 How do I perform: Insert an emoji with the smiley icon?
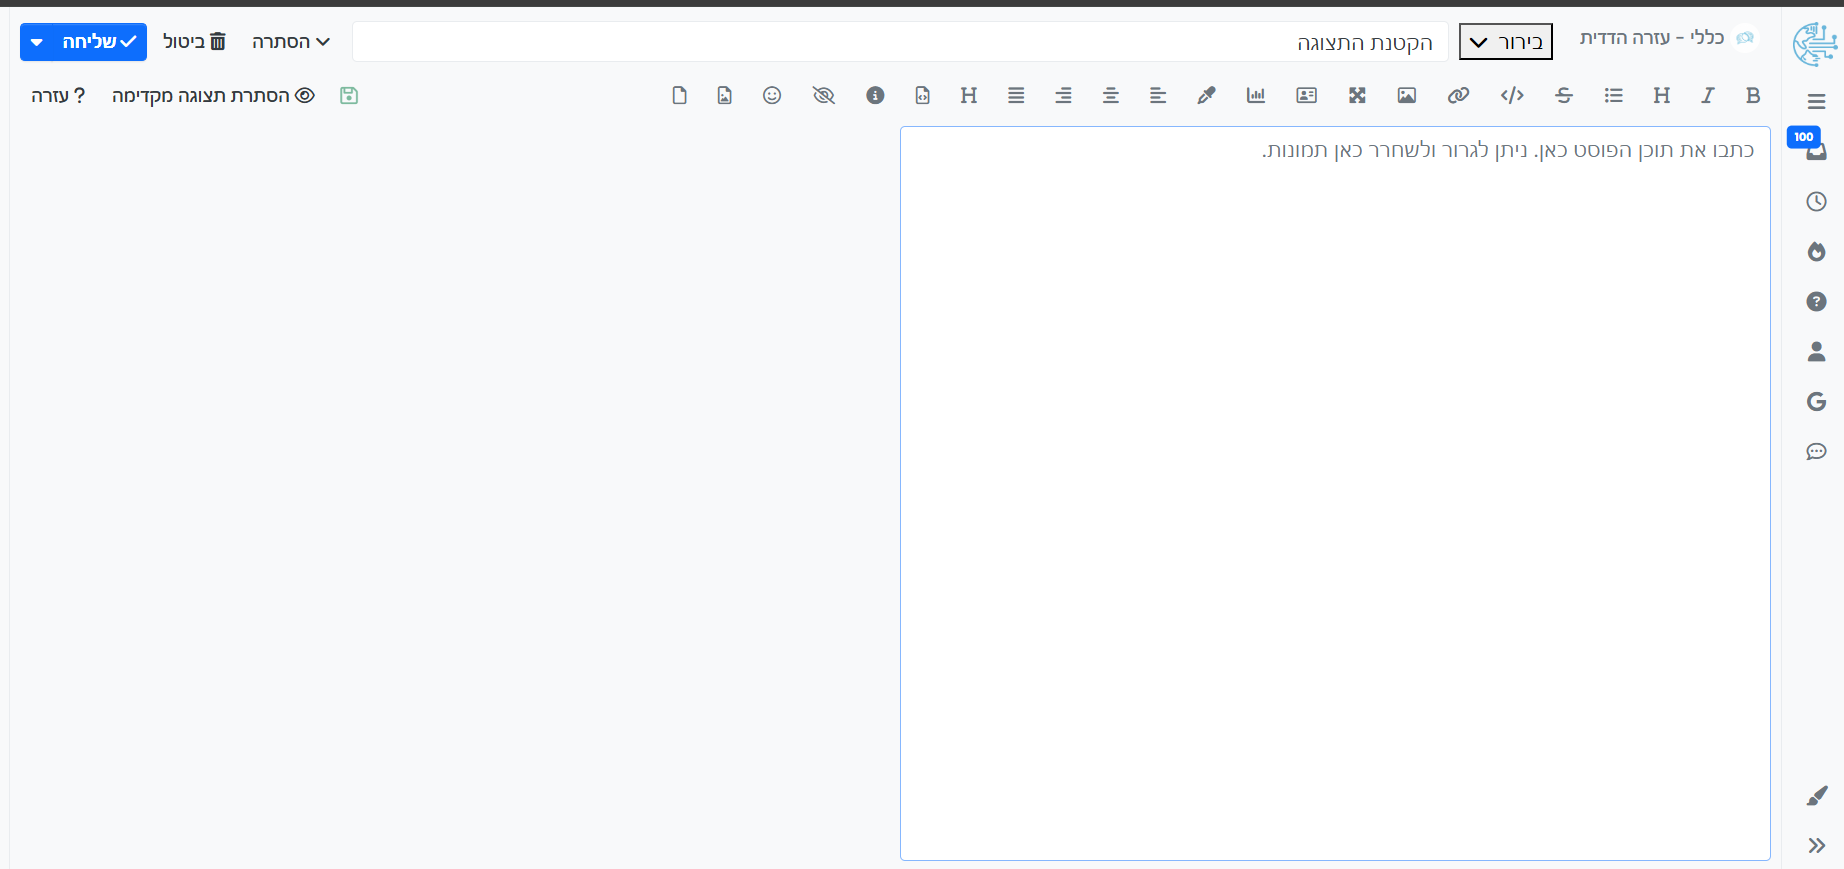(x=771, y=95)
